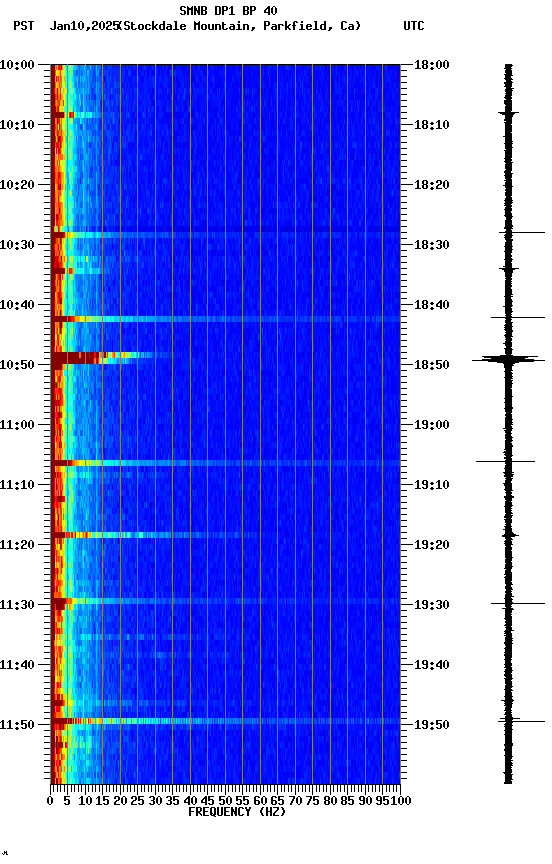Click the '50' frequency axis label
This screenshot has height=864, width=552.
click(225, 802)
